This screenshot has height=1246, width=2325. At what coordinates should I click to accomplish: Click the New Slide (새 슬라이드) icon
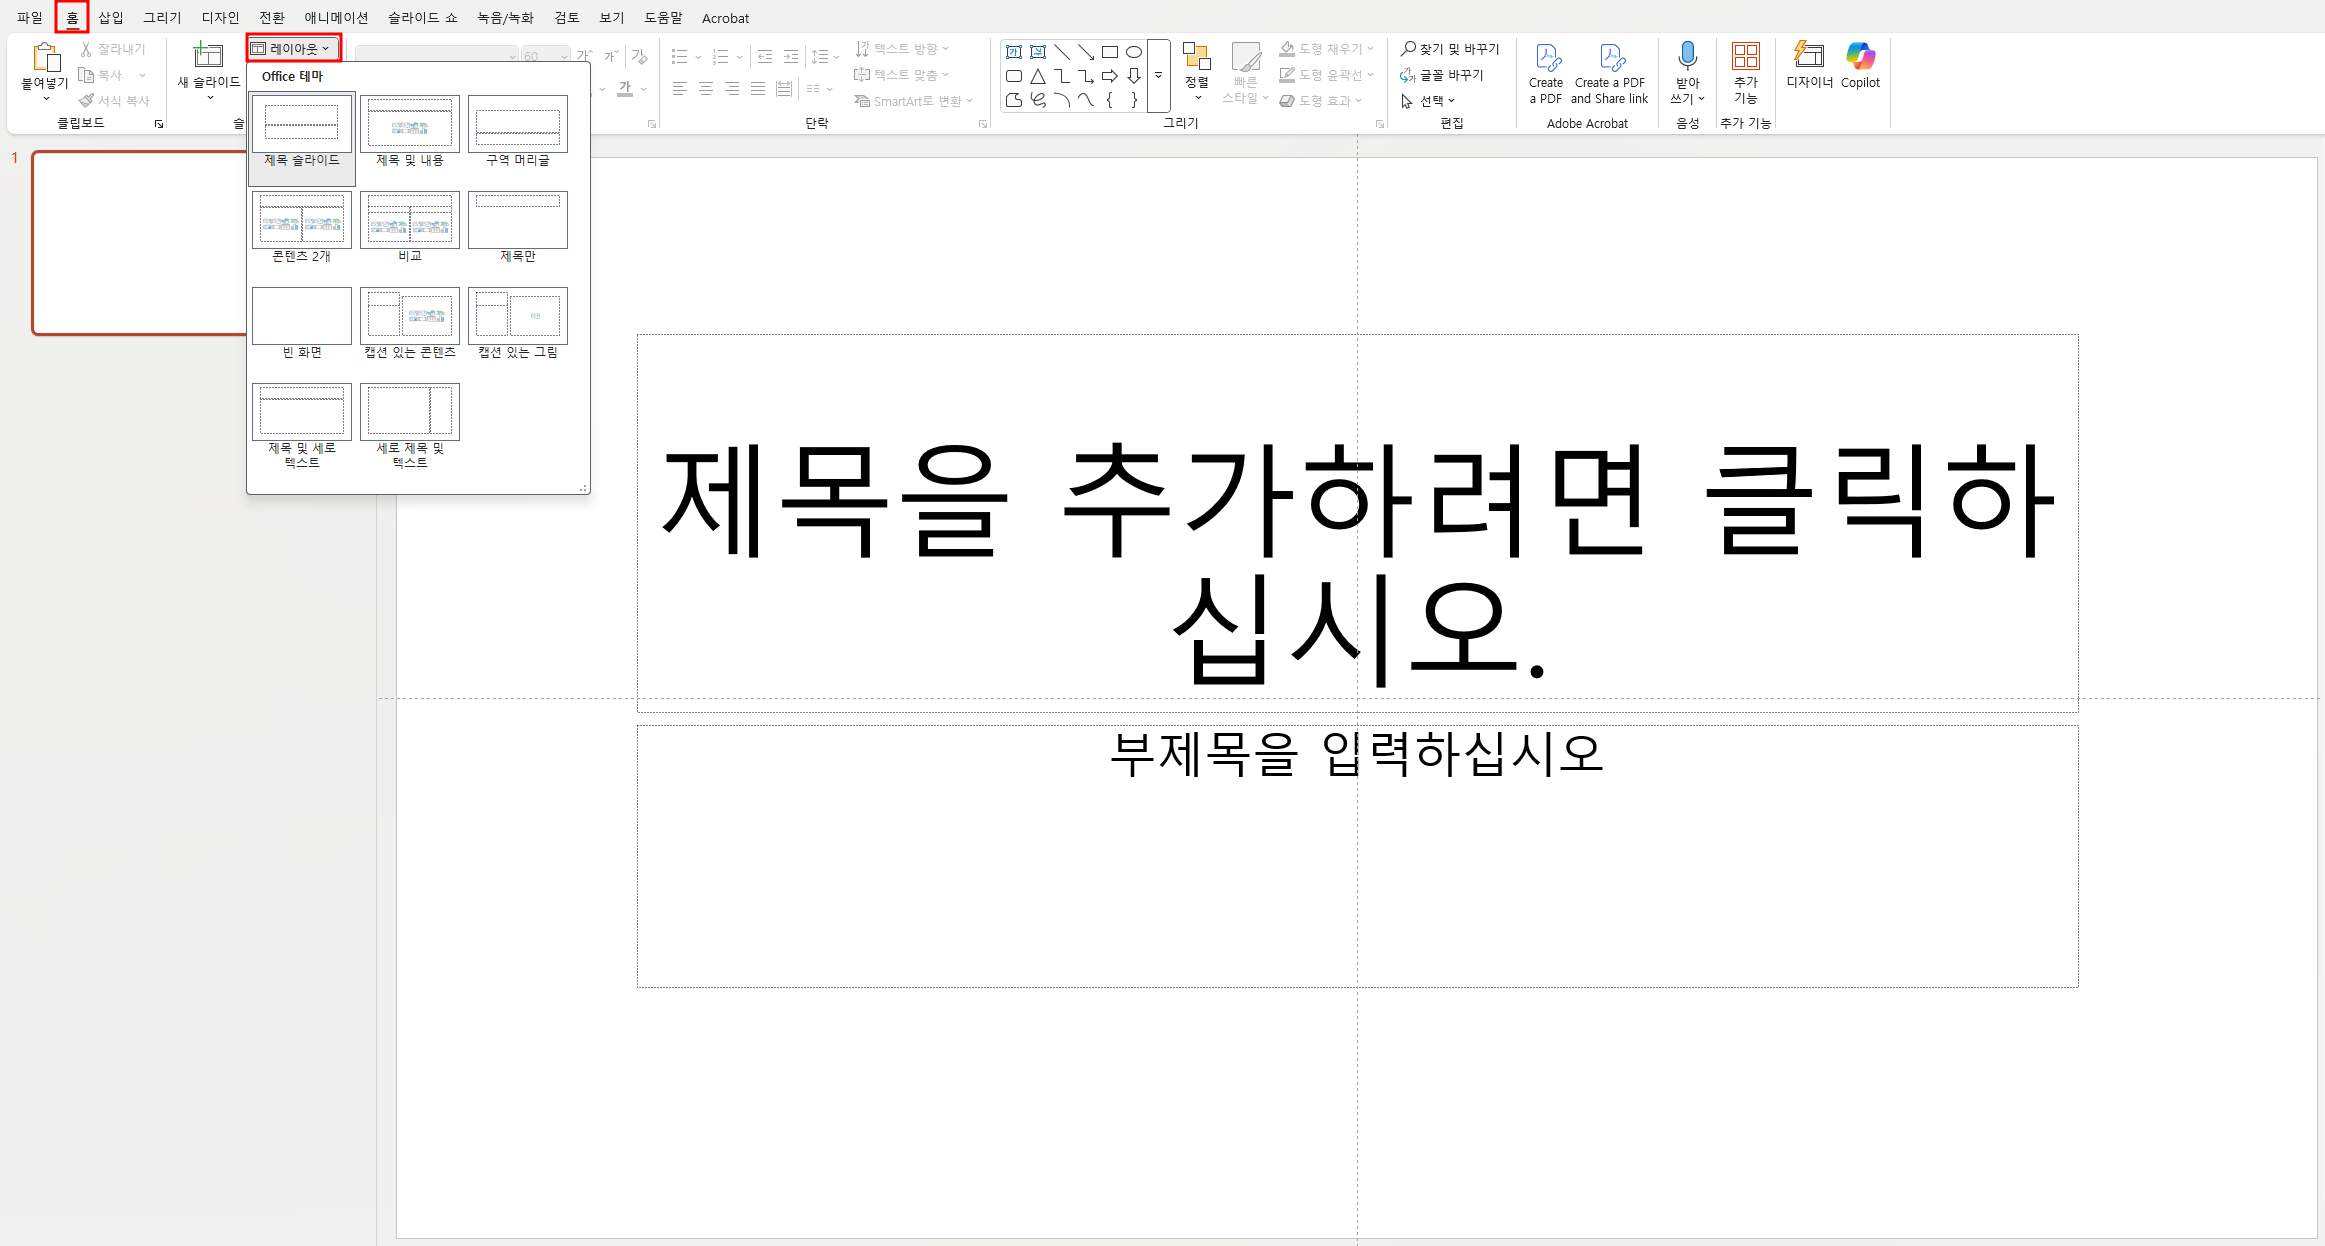[x=208, y=56]
